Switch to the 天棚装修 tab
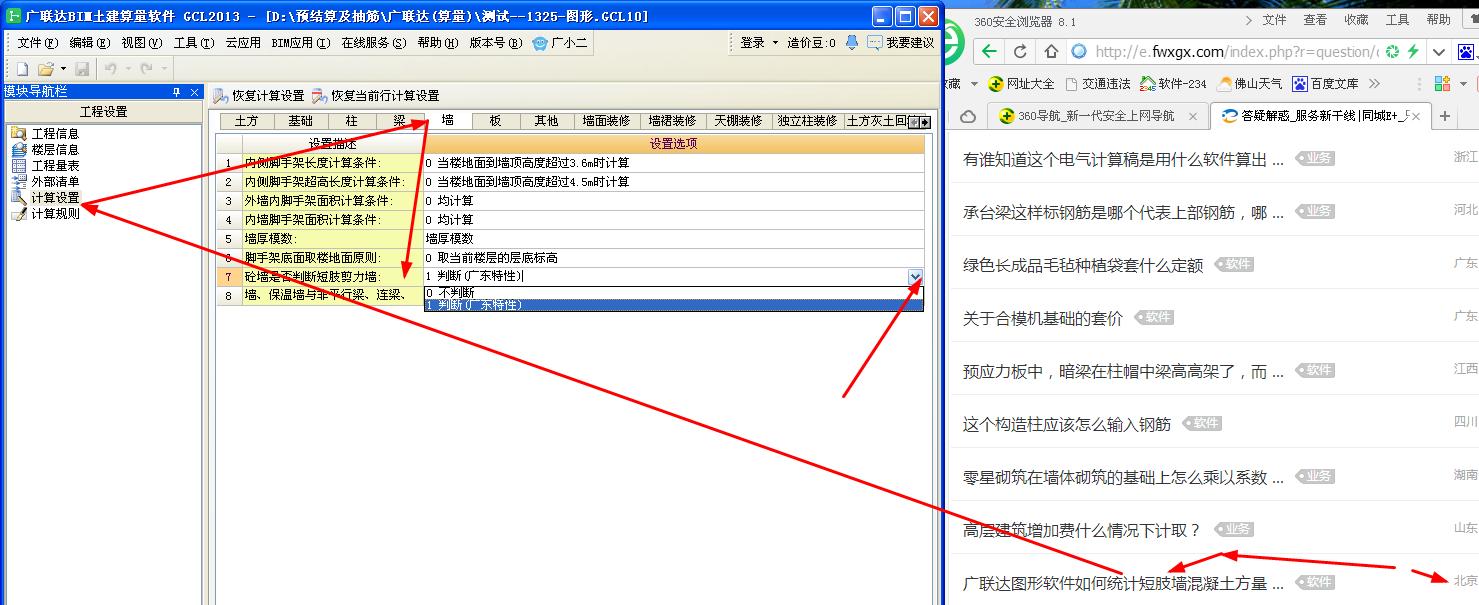Image resolution: width=1479 pixels, height=605 pixels. click(x=738, y=121)
